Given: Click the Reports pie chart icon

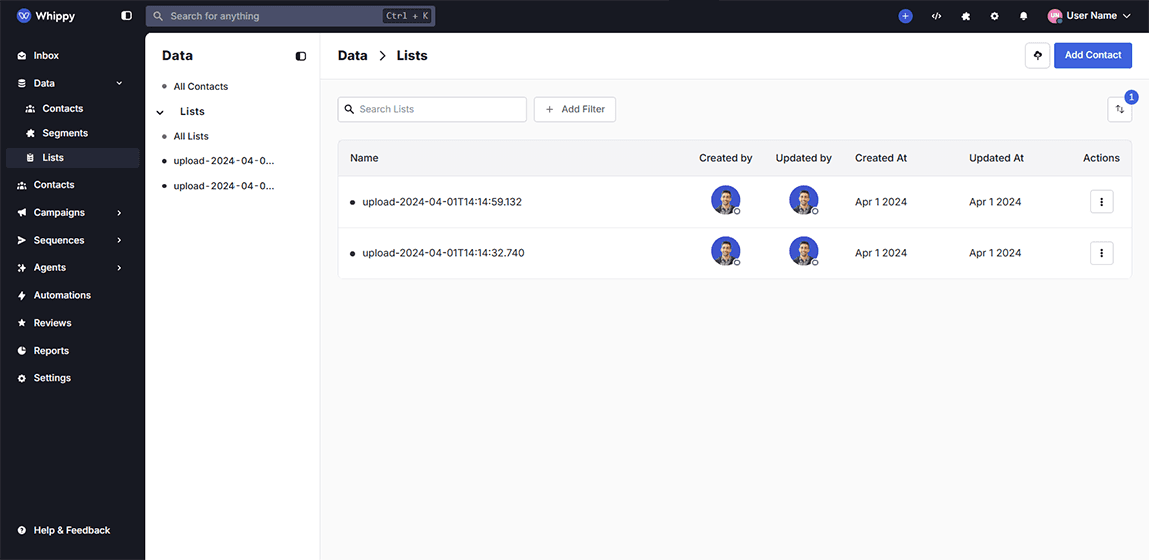Looking at the screenshot, I should pos(21,350).
